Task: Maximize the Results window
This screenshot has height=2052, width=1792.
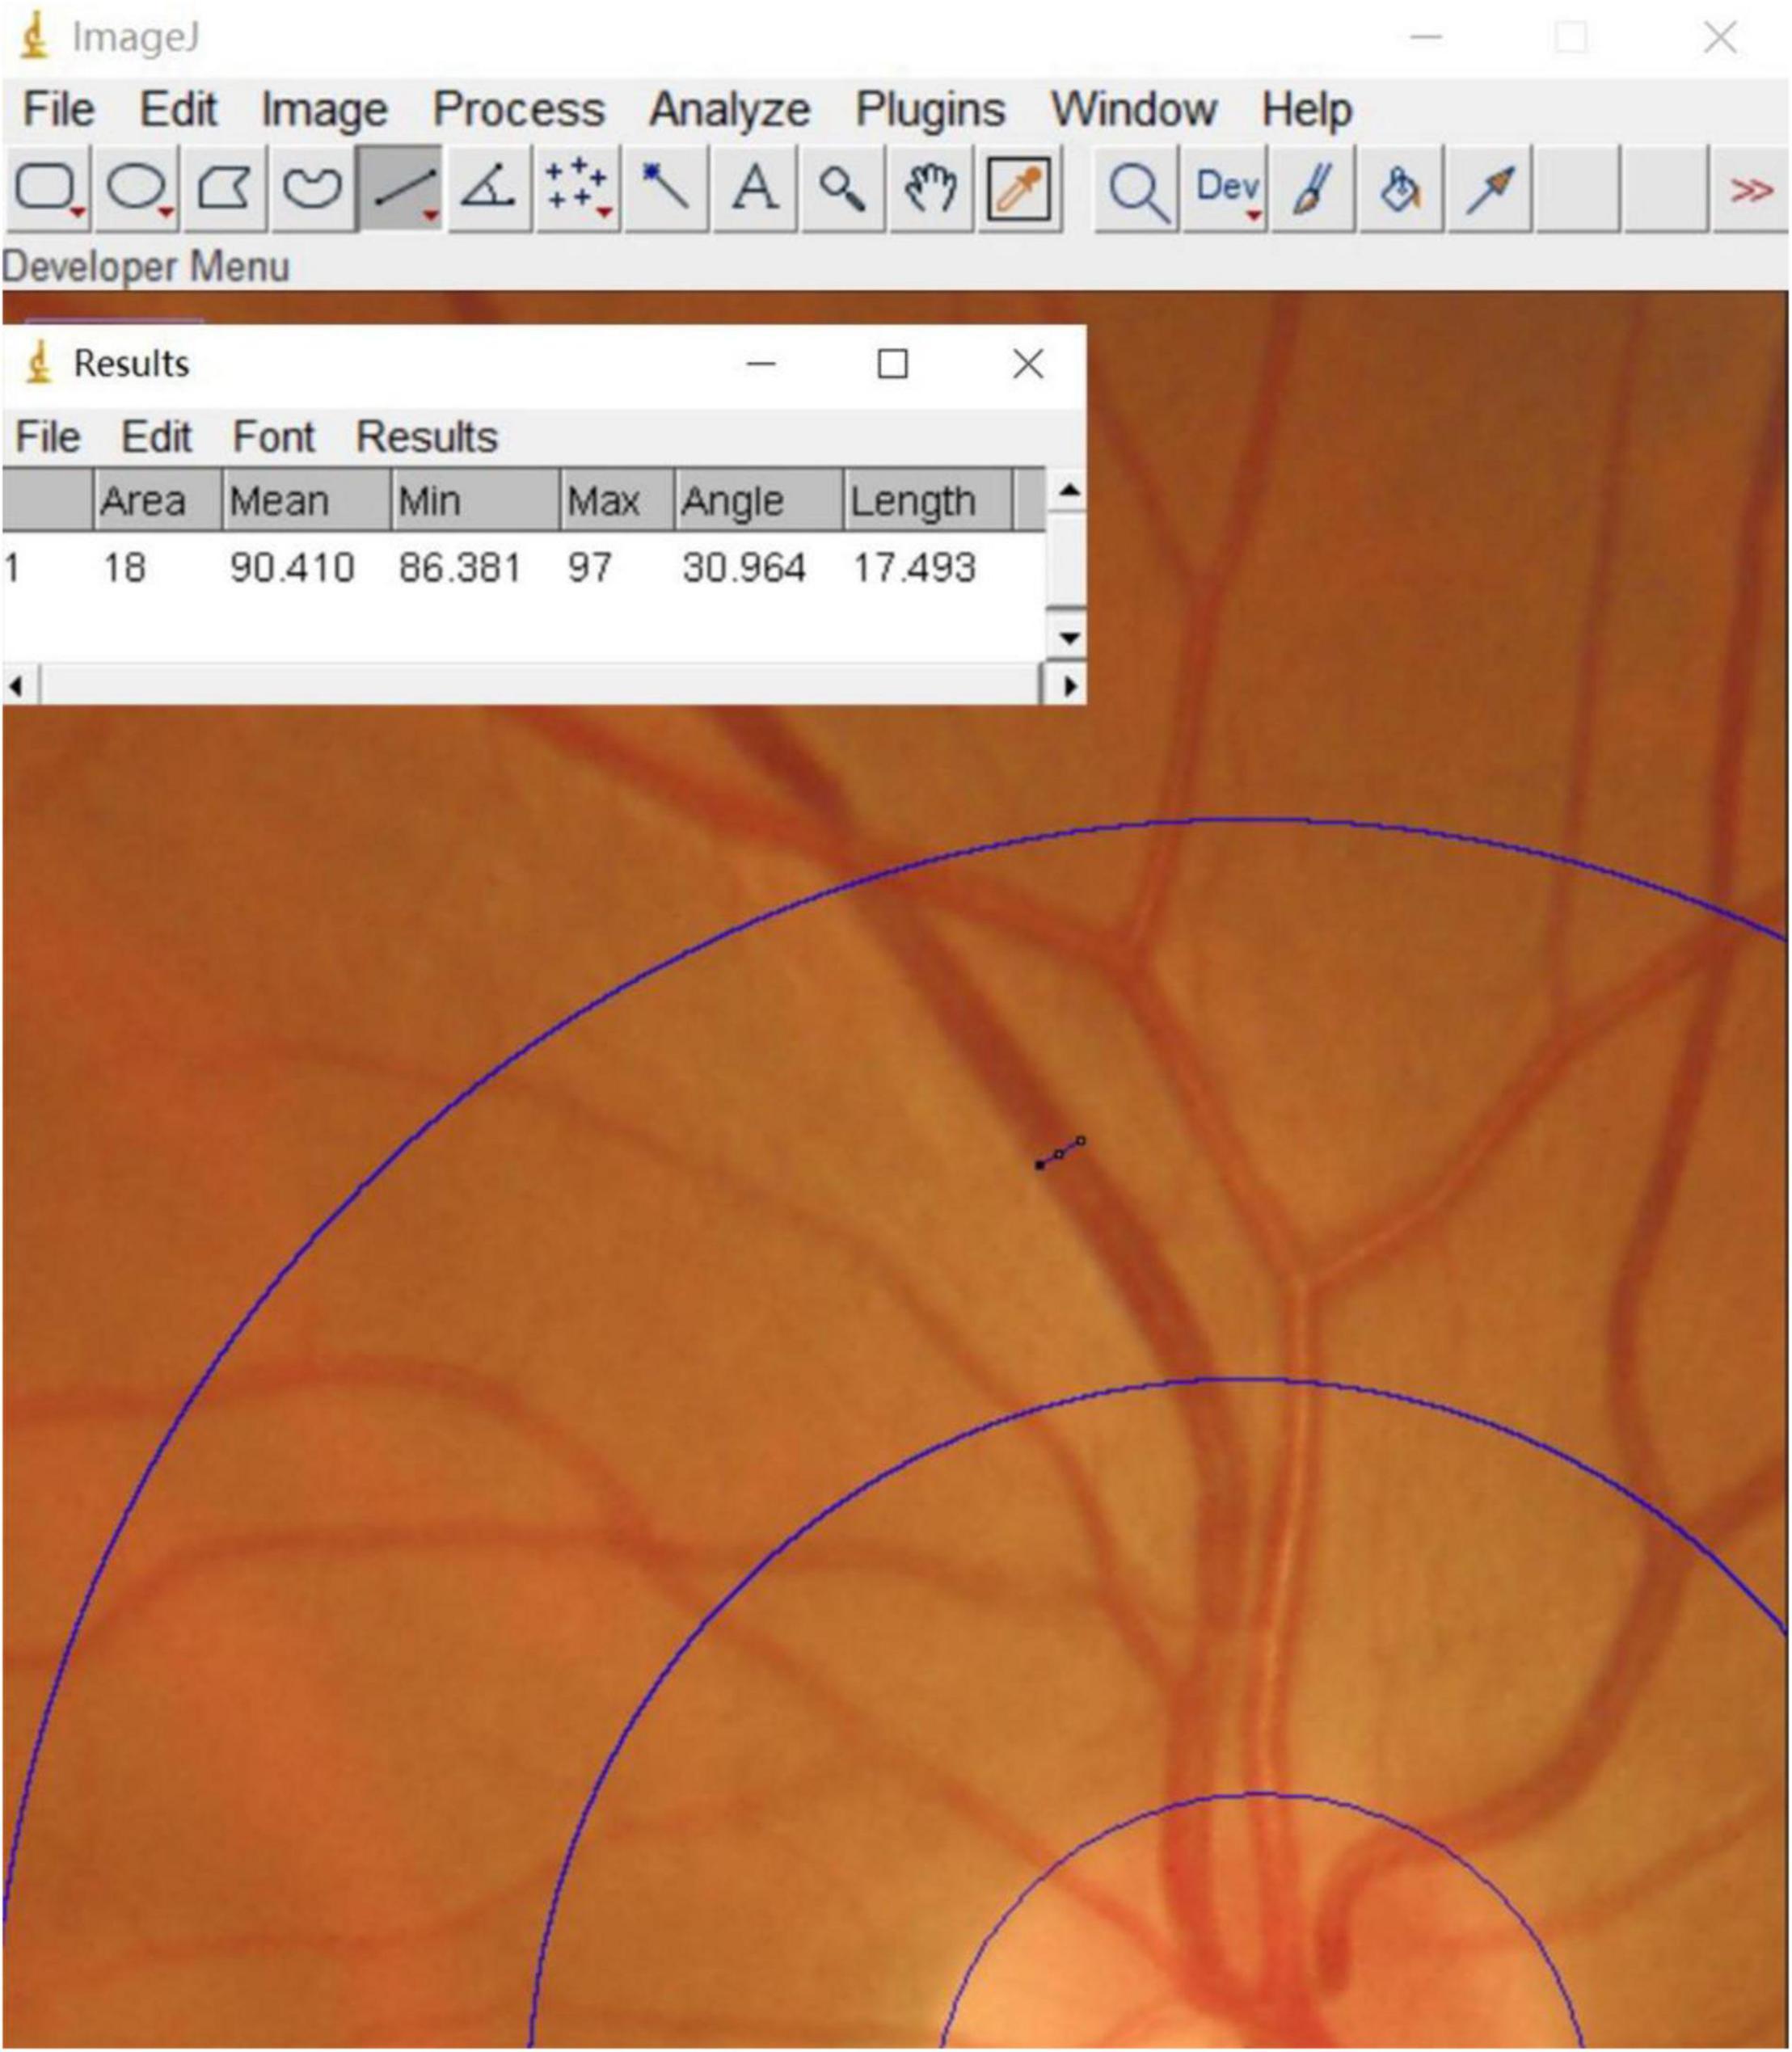Action: pyautogui.click(x=893, y=364)
